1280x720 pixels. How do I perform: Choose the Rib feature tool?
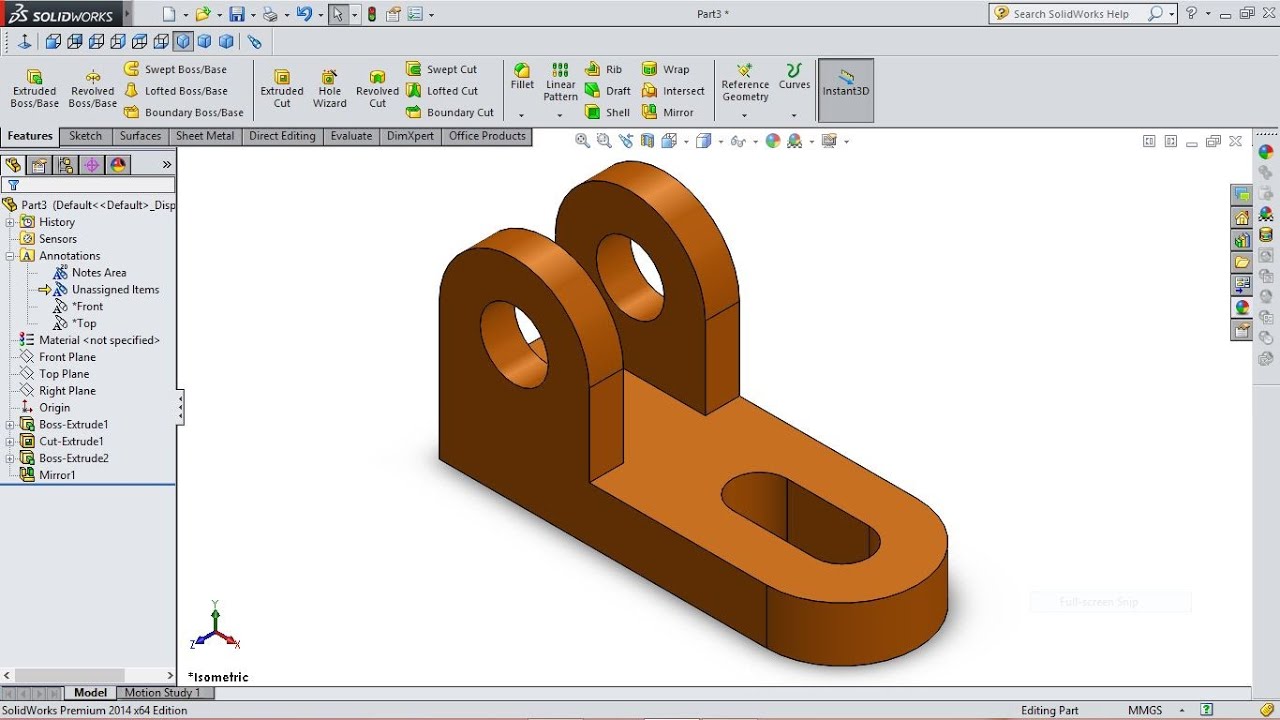[604, 69]
